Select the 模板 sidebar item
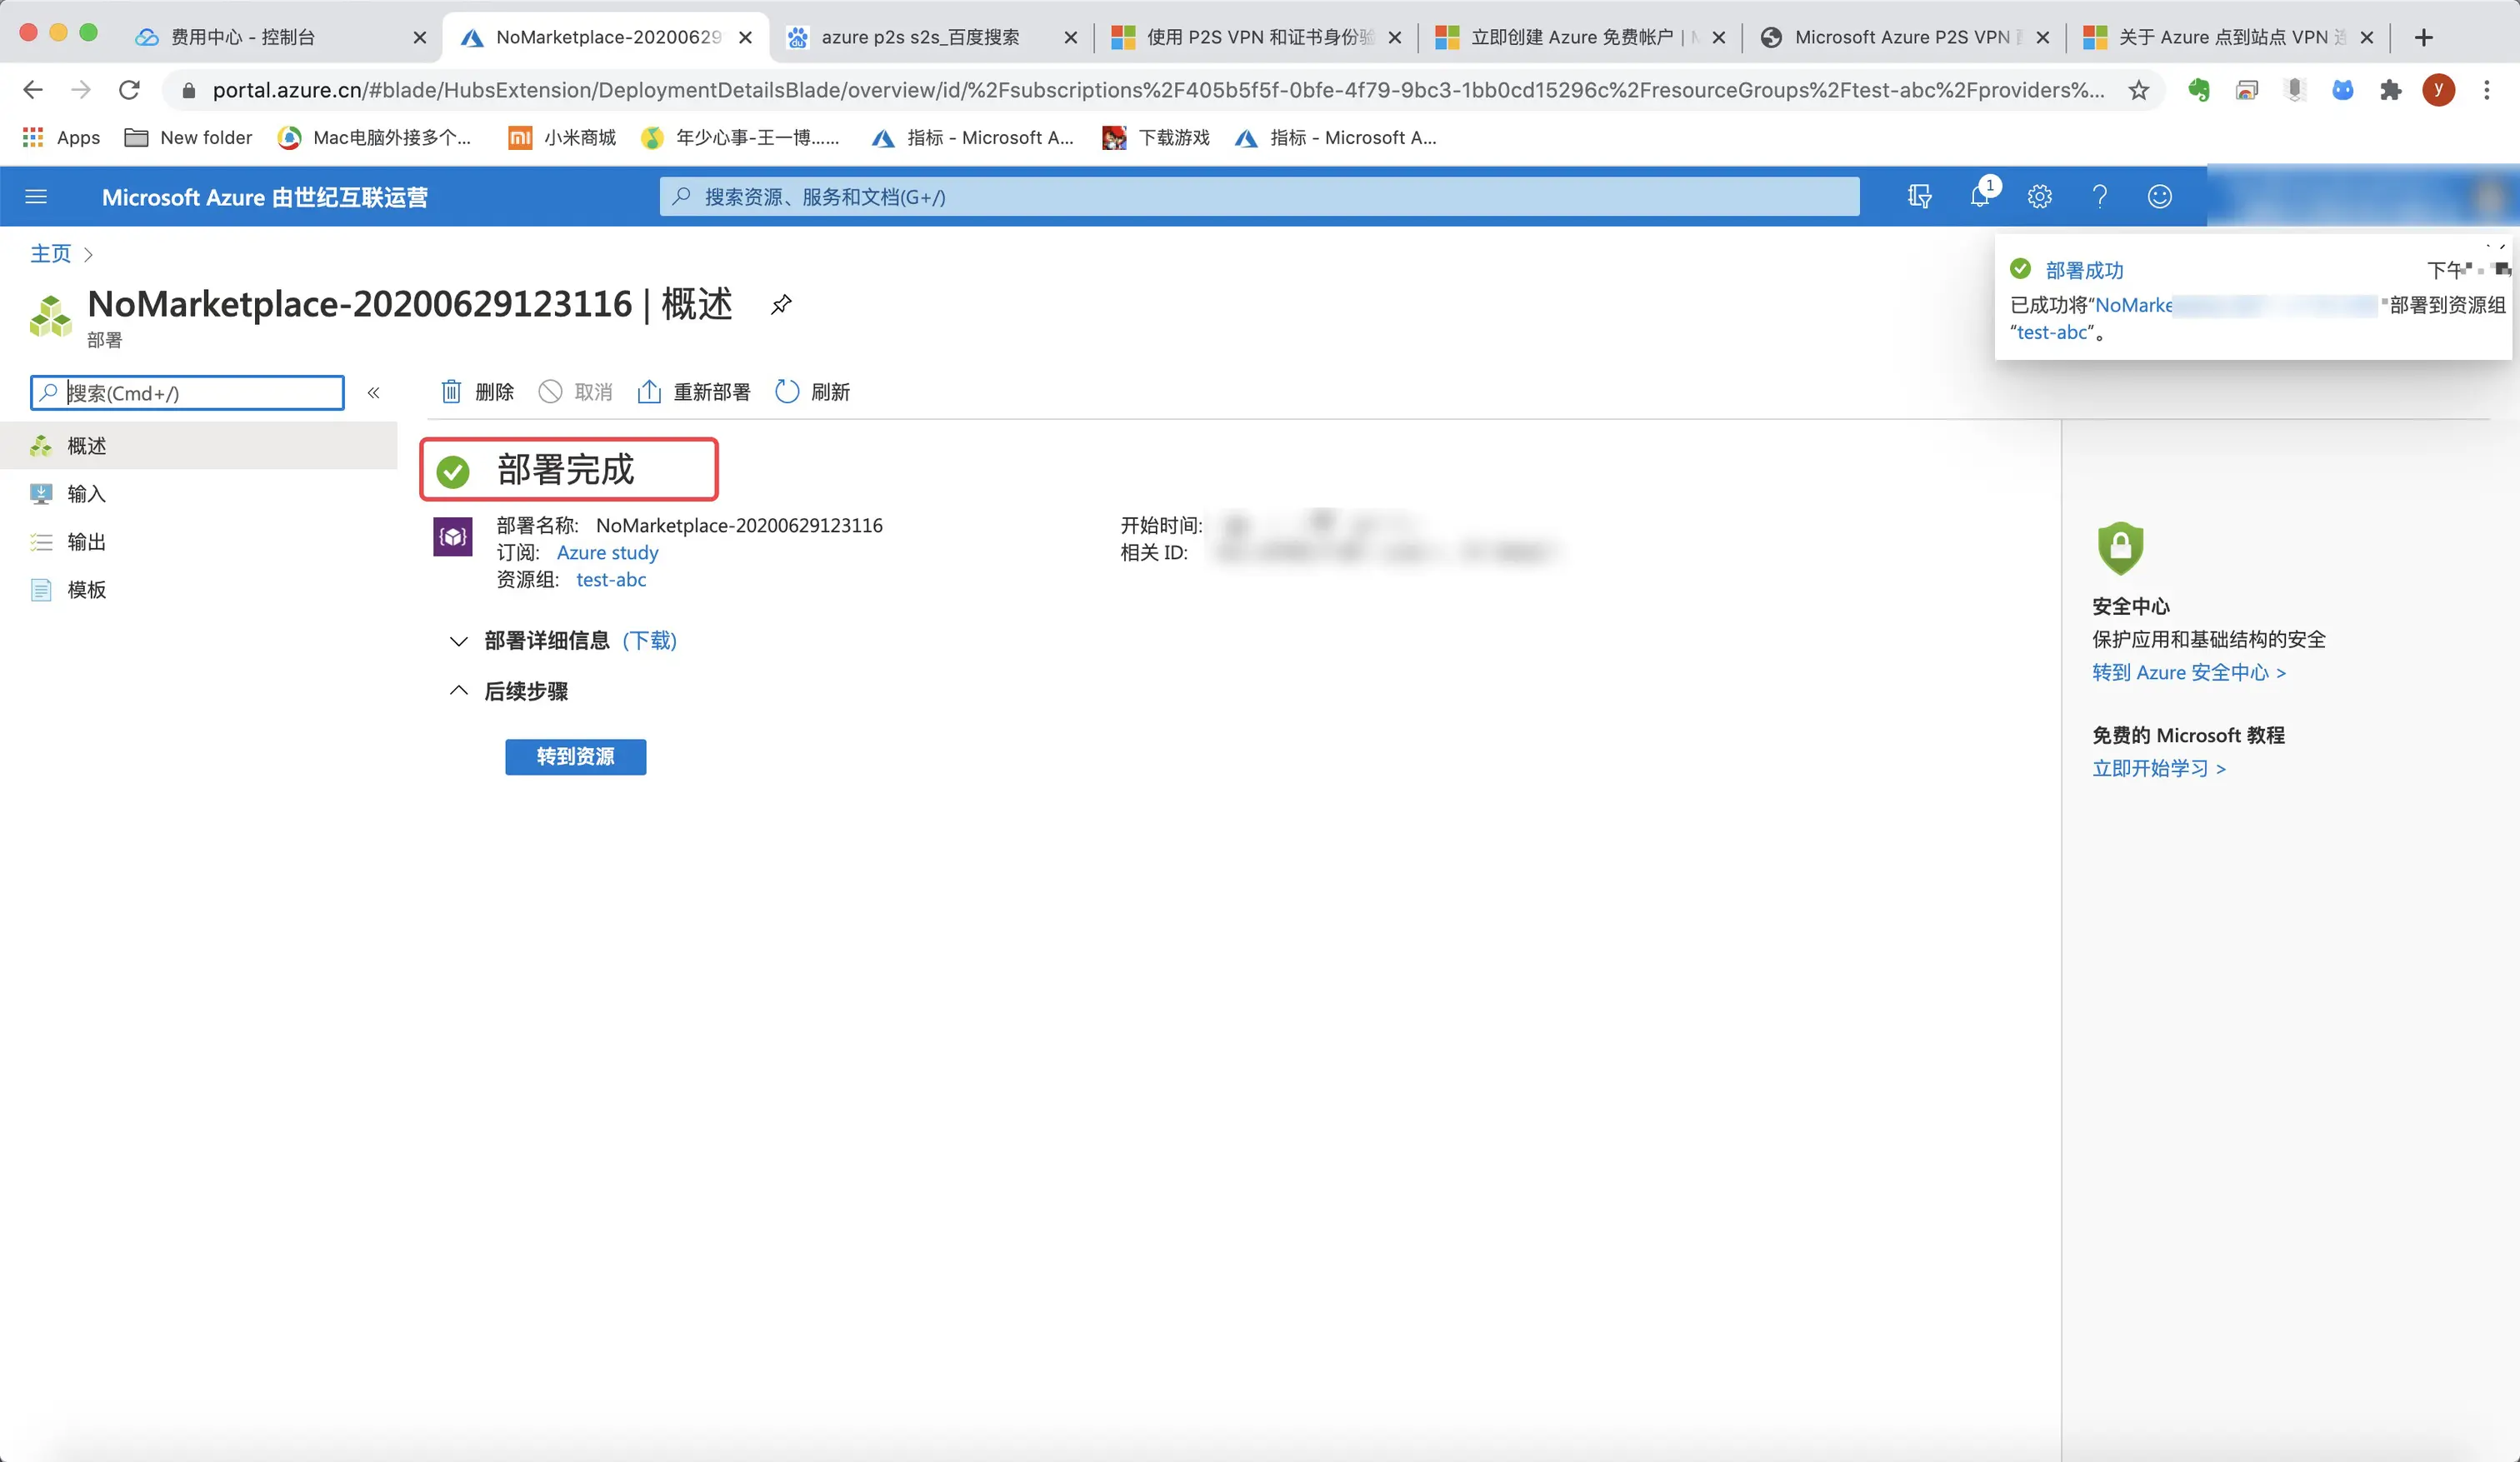This screenshot has width=2520, height=1462. (x=86, y=590)
